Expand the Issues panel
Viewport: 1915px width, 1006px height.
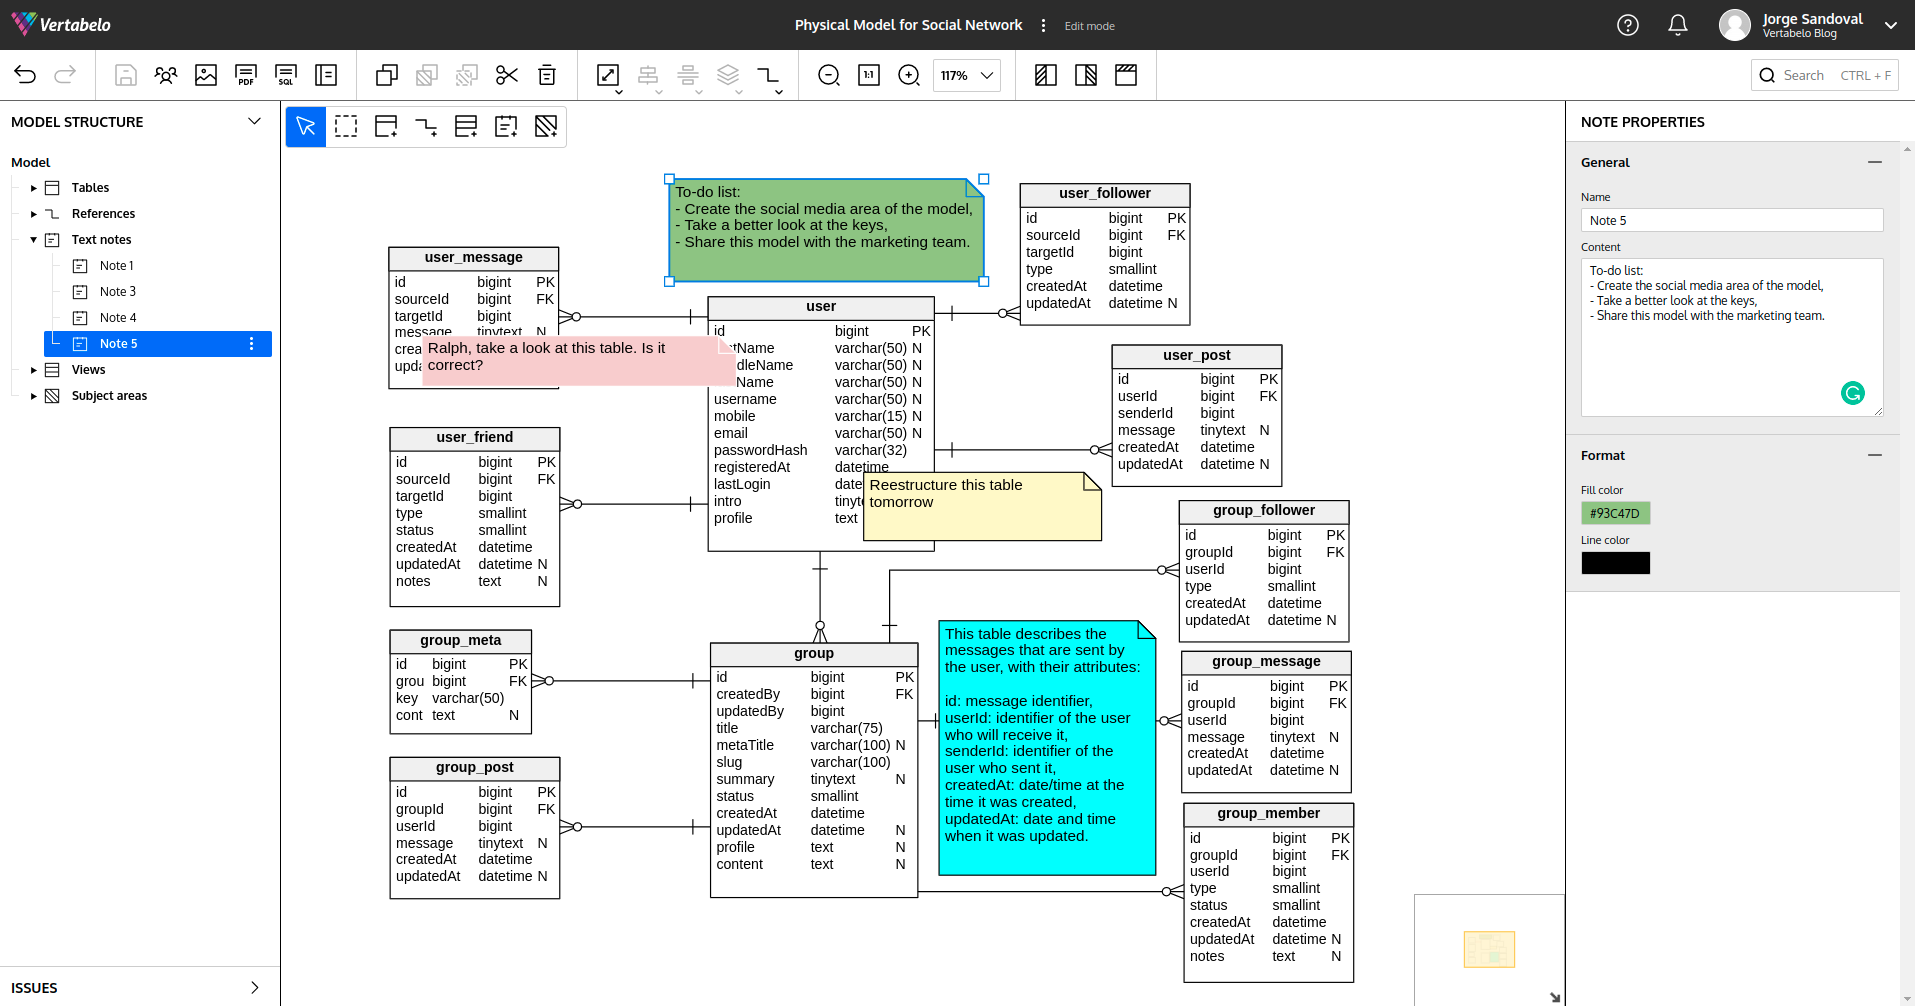click(254, 987)
